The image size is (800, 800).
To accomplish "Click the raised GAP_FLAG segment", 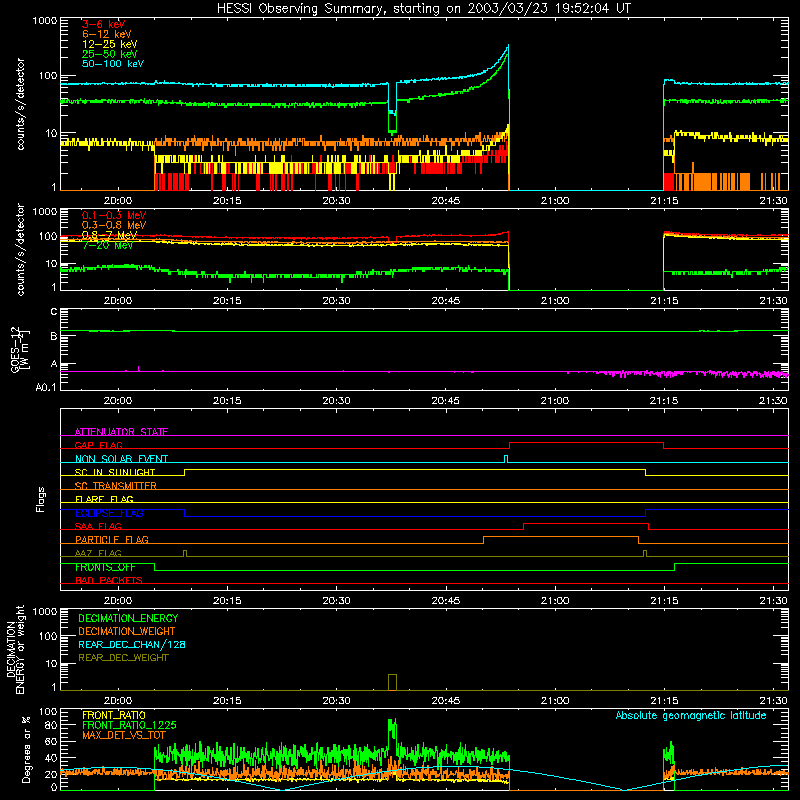I will 586,443.
